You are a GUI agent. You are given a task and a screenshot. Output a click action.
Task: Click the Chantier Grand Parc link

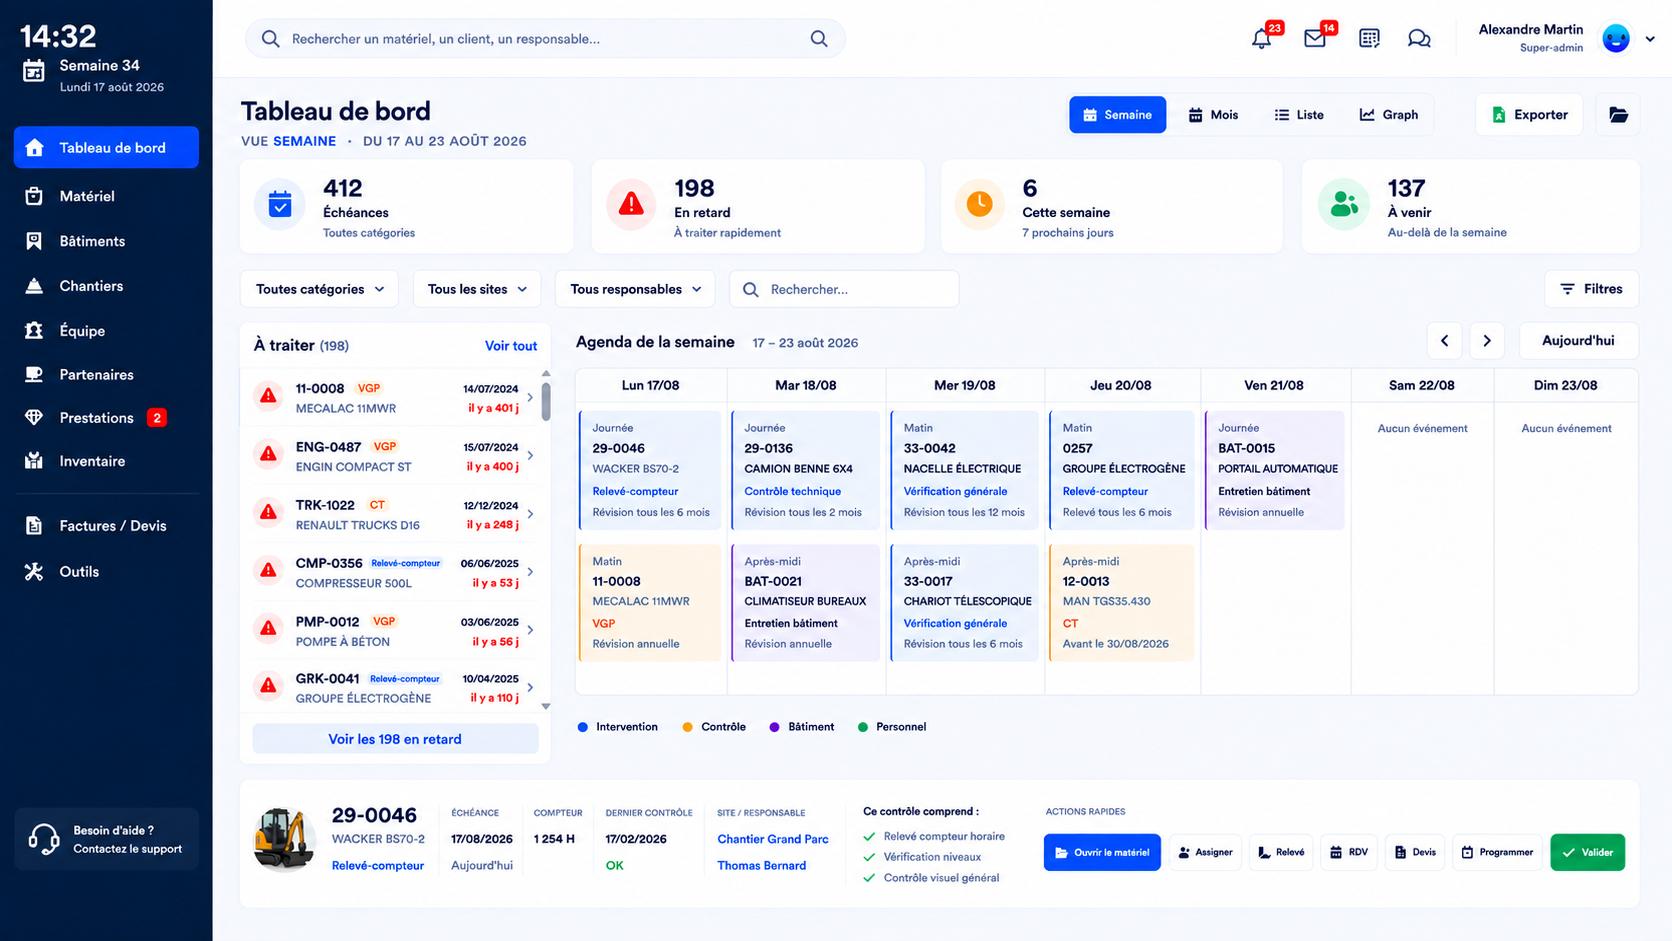coord(773,840)
